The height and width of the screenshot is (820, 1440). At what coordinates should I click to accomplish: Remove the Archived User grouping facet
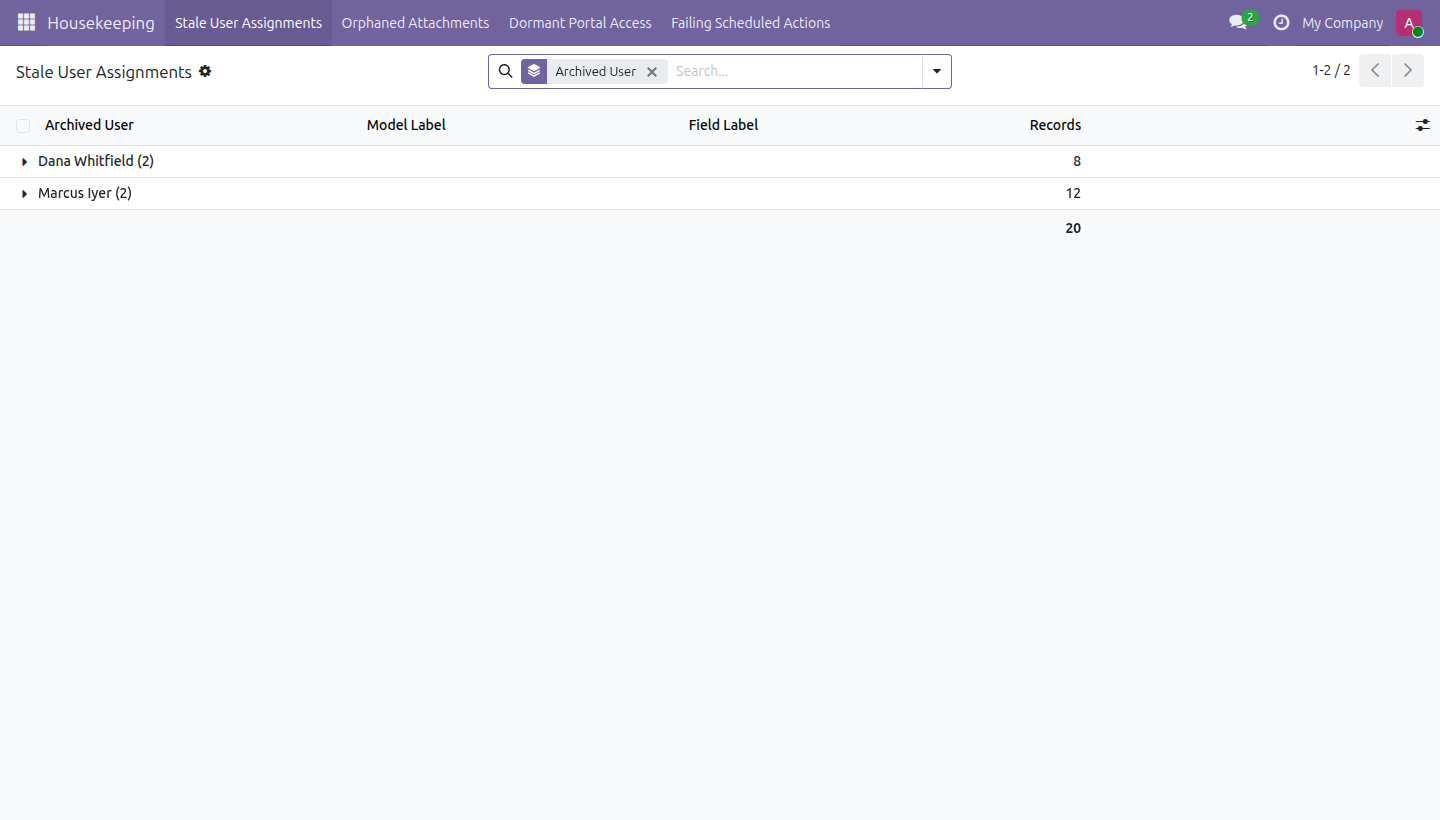[652, 72]
